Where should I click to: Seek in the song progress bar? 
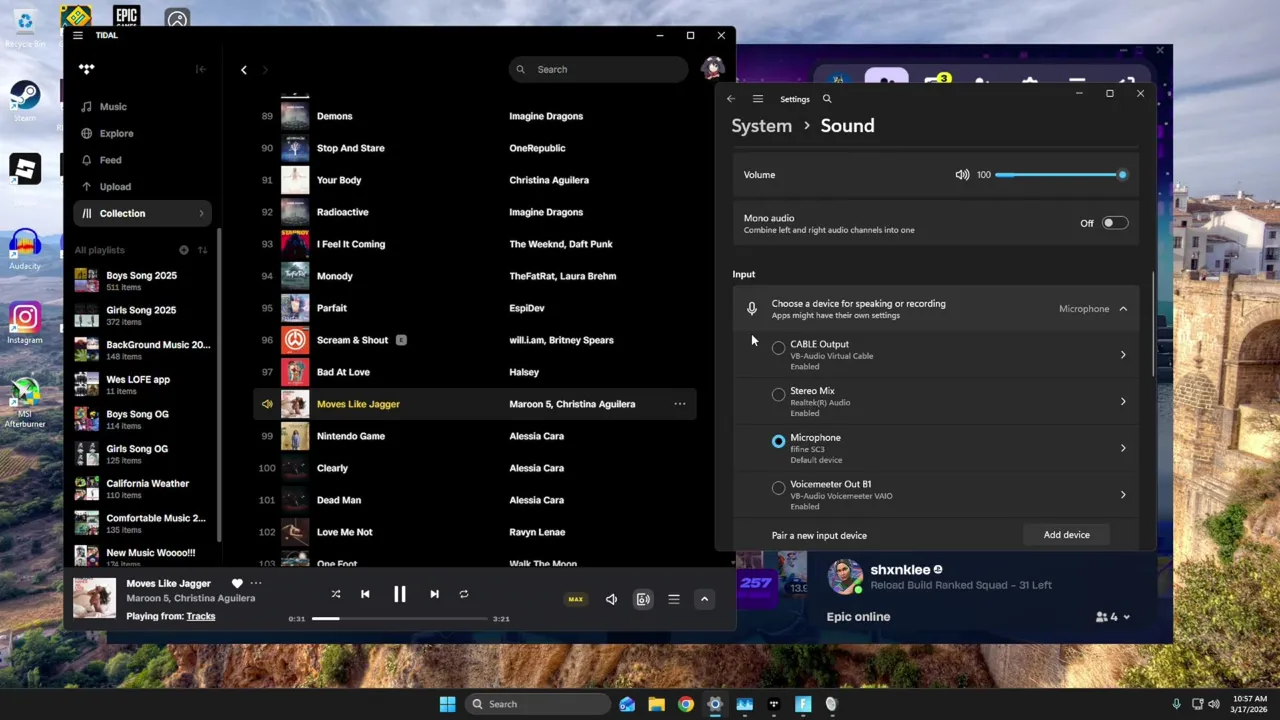(400, 618)
